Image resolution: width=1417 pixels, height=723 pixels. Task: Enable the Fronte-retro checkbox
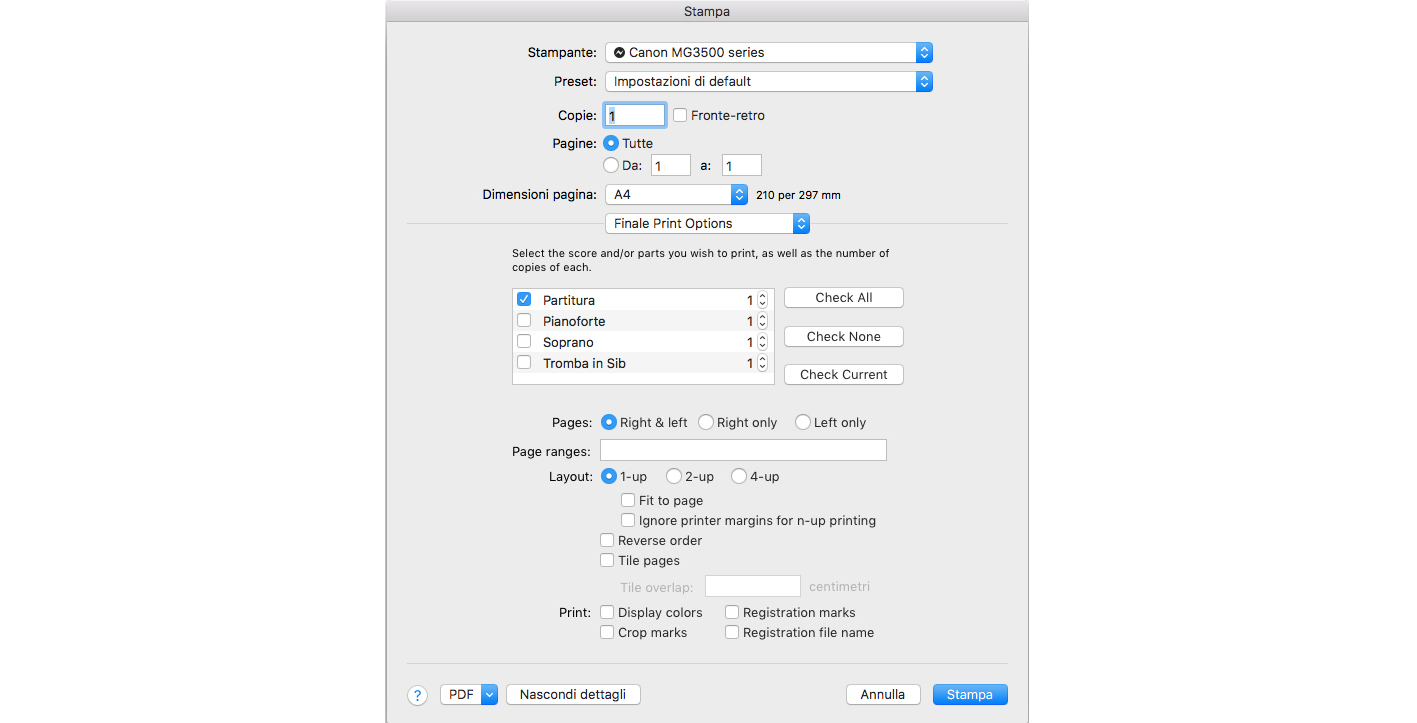point(680,115)
